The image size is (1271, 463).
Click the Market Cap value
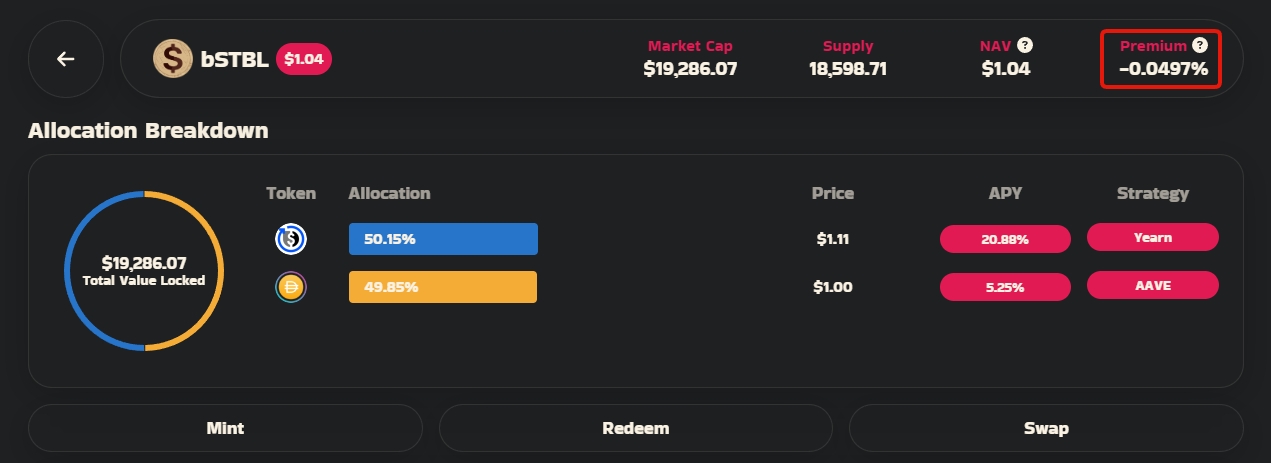coord(690,69)
